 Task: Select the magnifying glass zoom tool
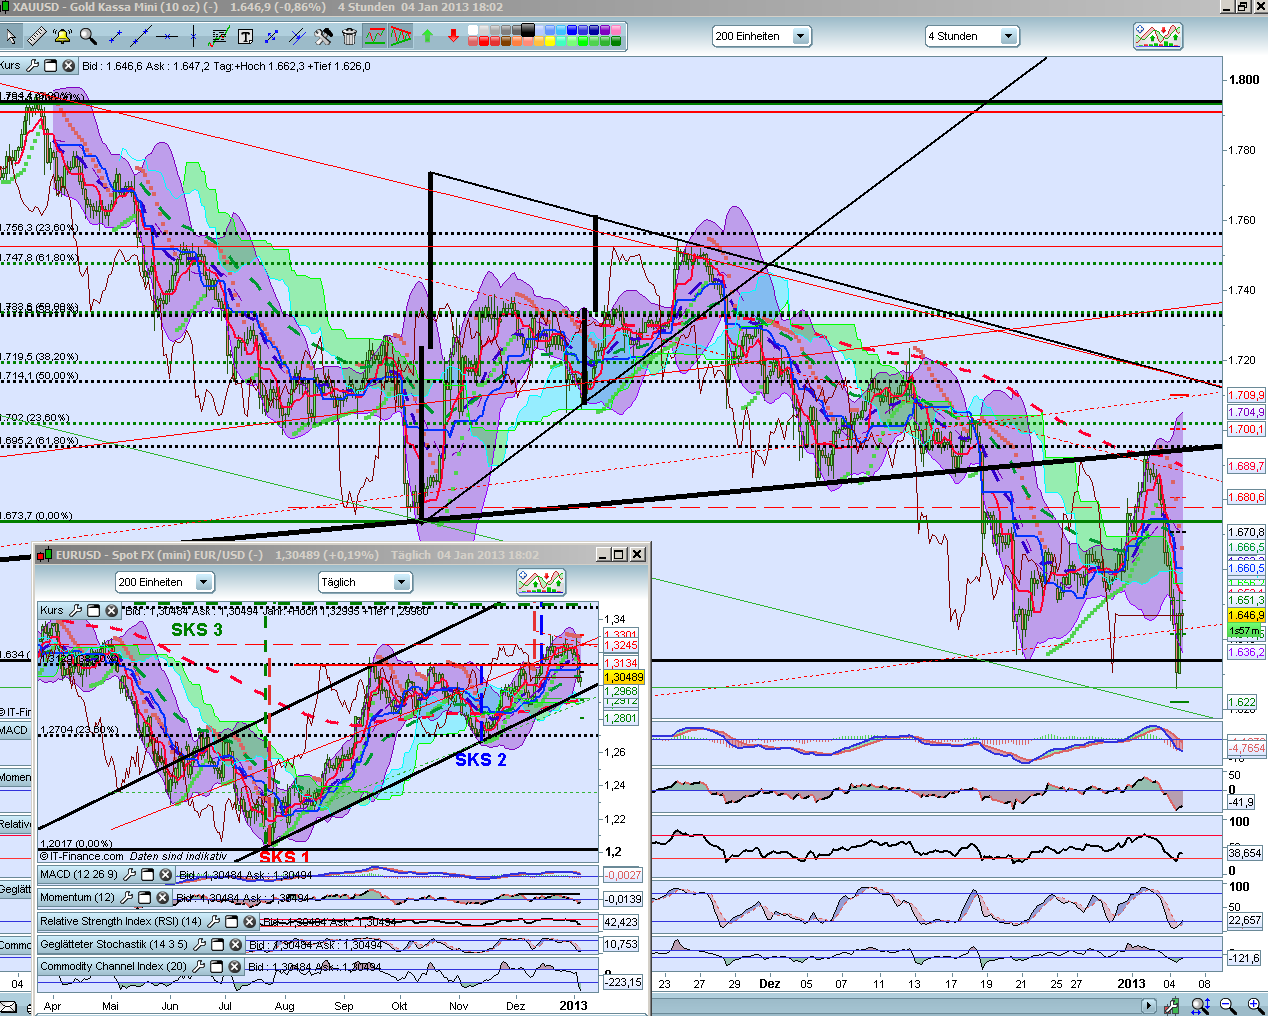coord(88,37)
